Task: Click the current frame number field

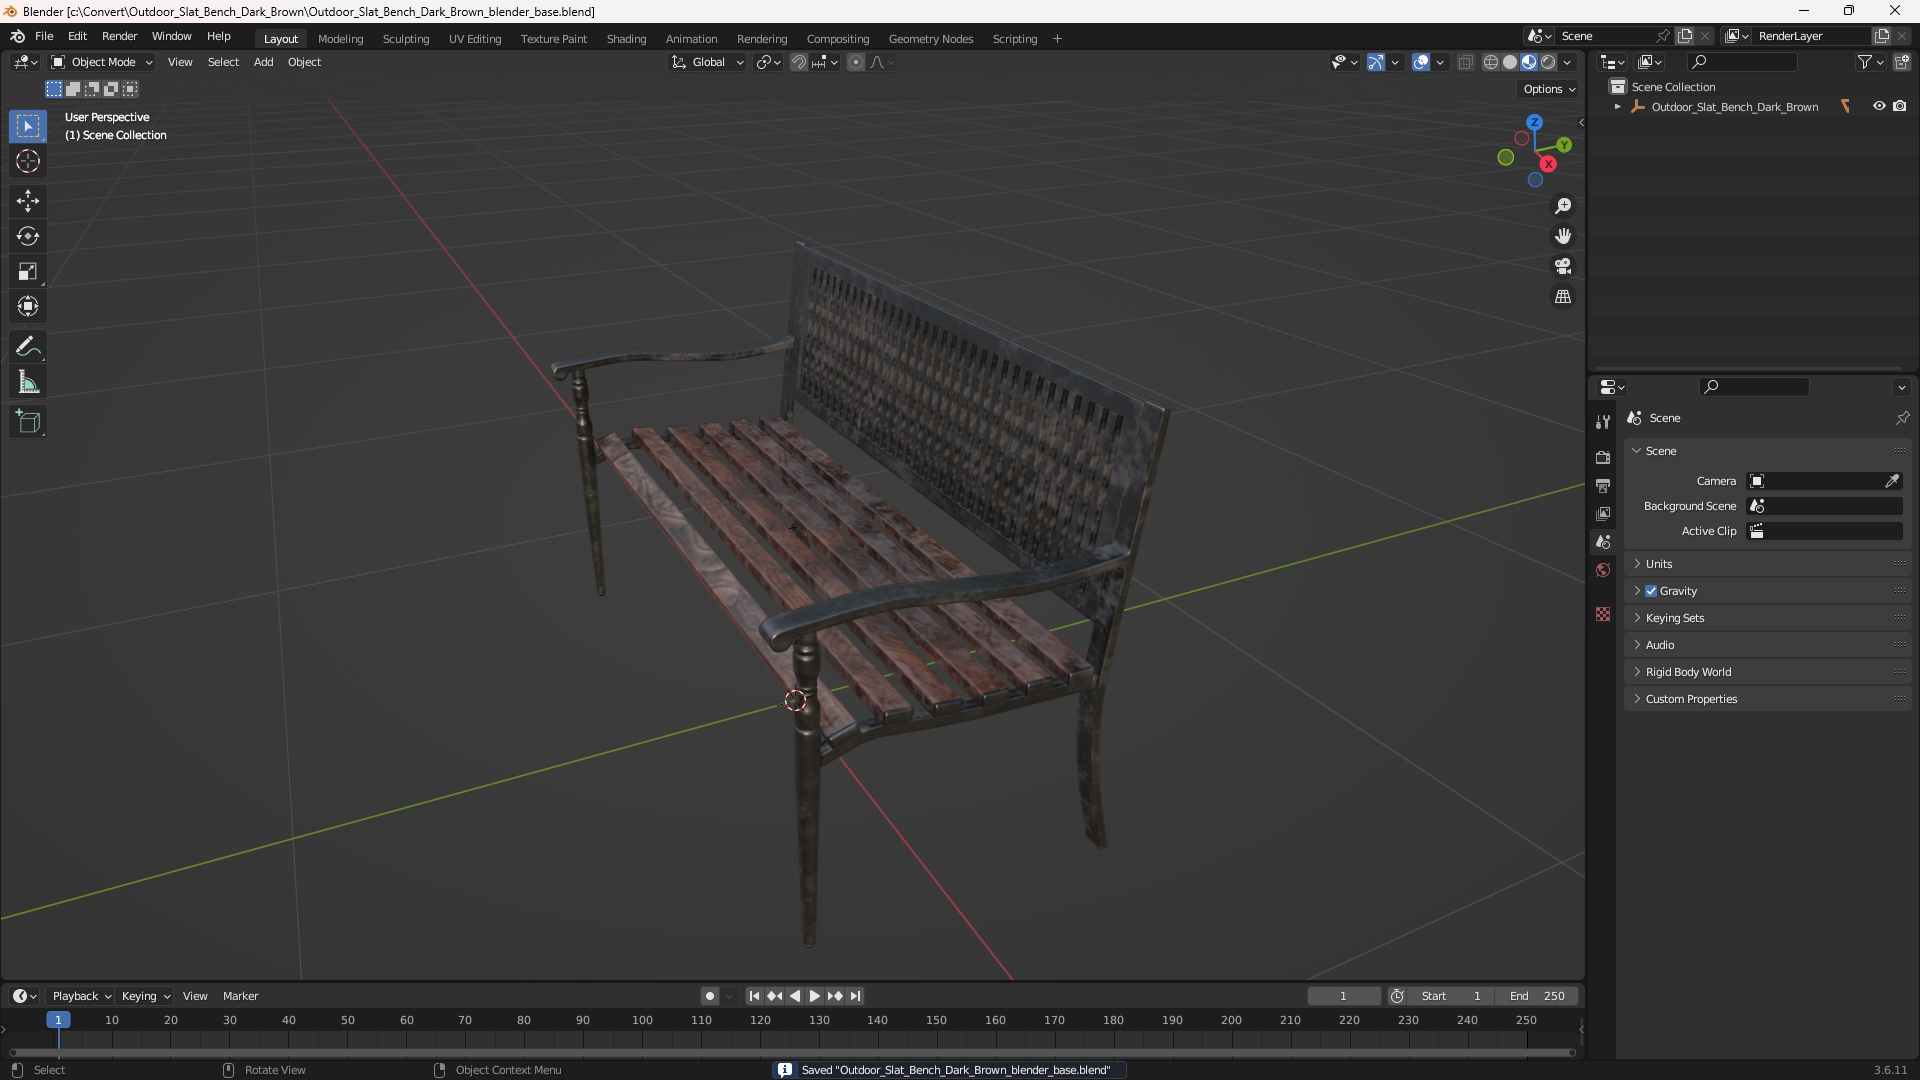Action: [1343, 996]
